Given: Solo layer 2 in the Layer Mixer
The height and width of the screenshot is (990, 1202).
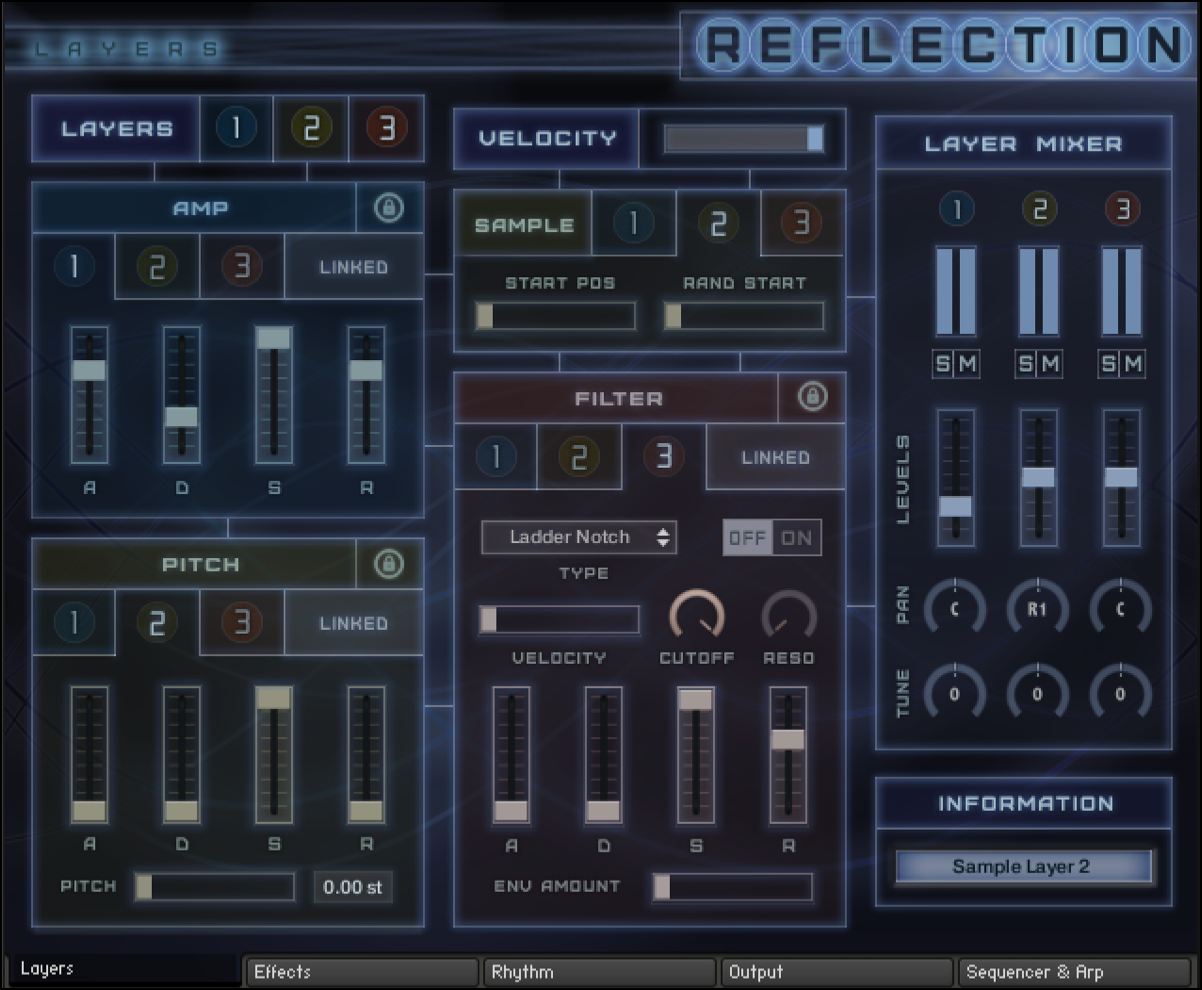Looking at the screenshot, I should [1027, 365].
